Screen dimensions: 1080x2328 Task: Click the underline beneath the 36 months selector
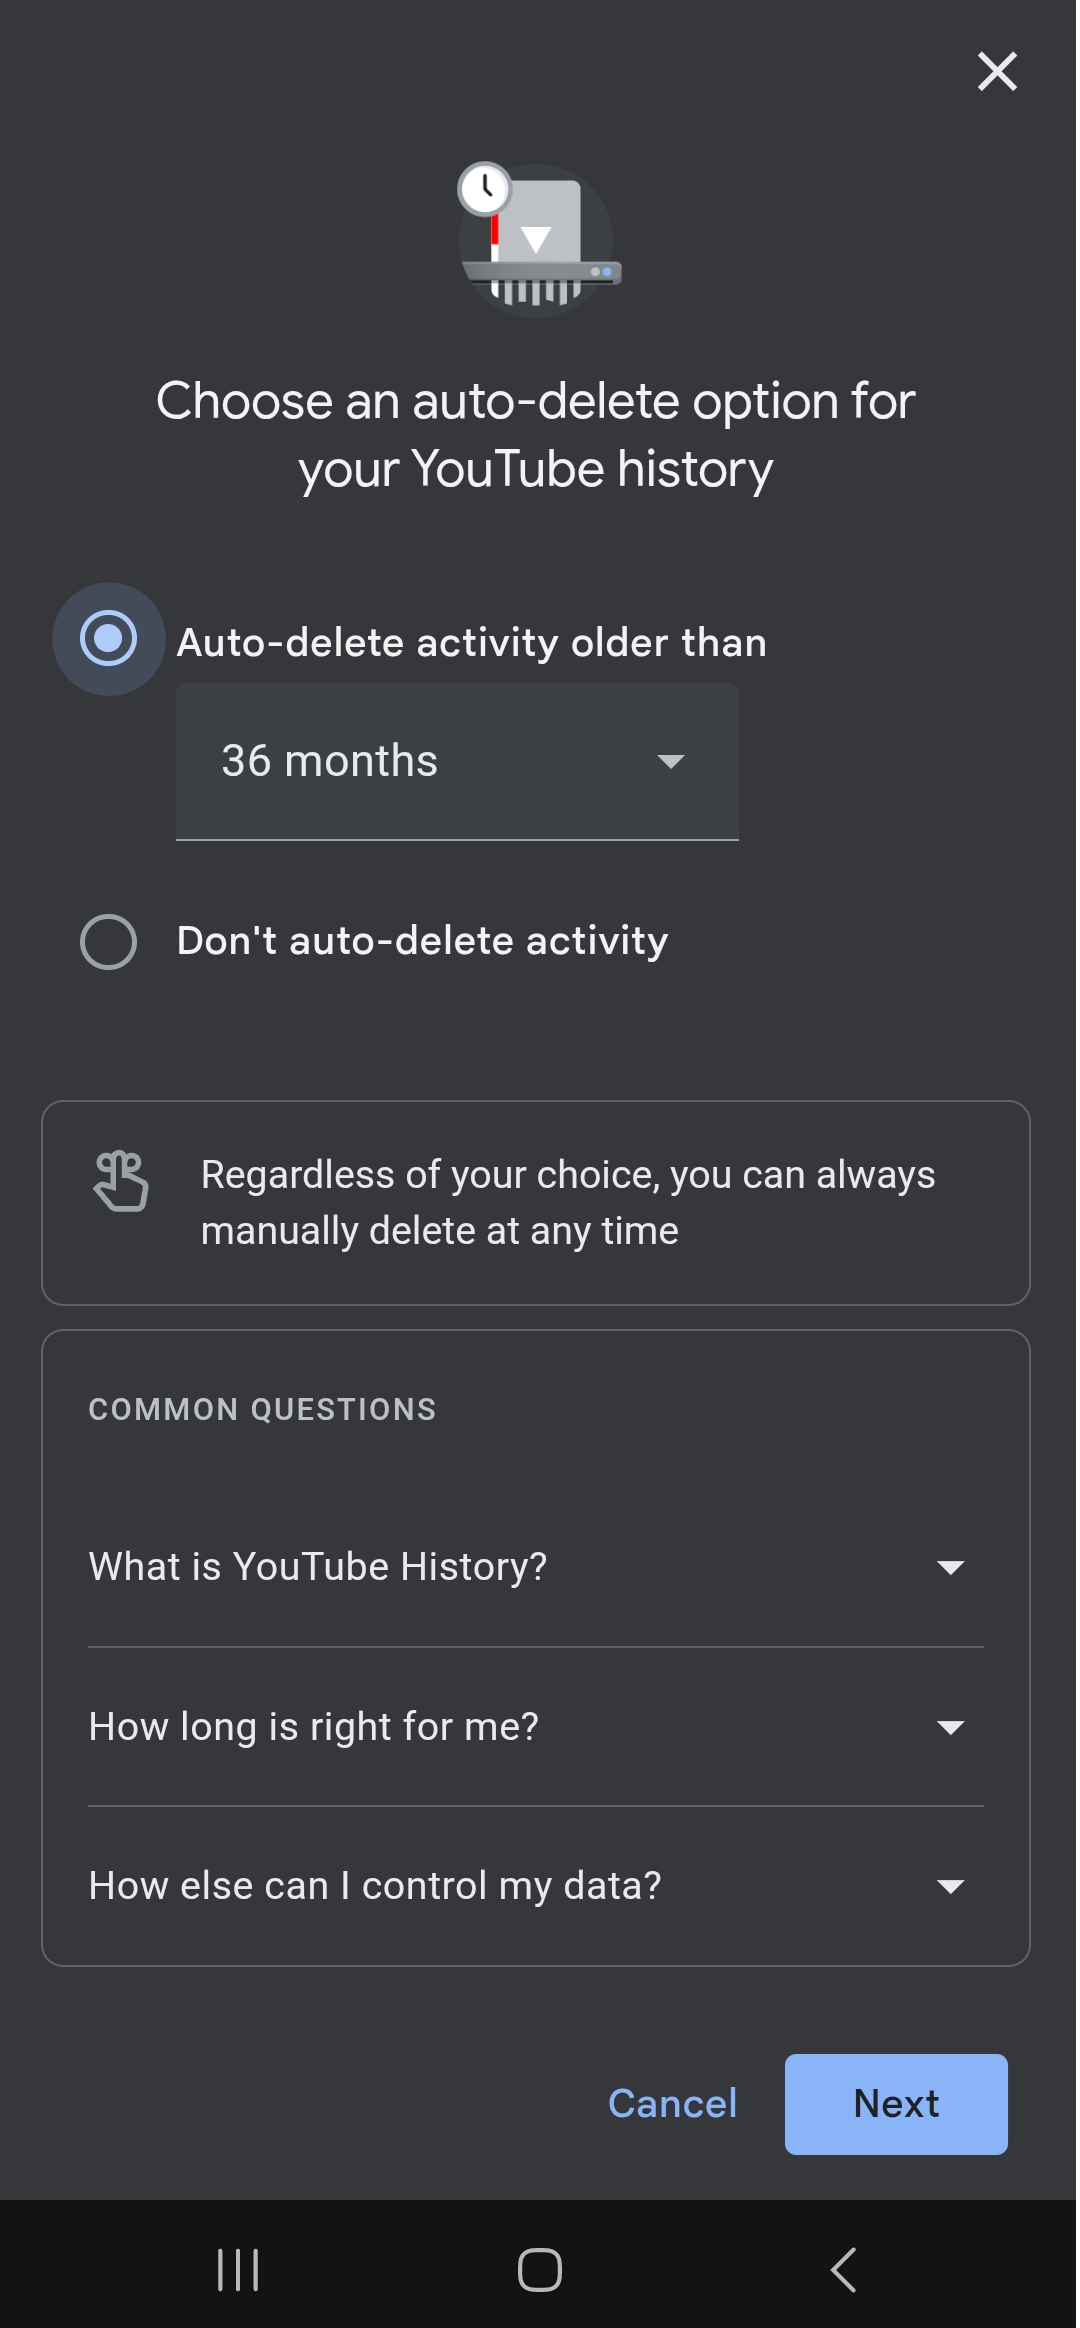pyautogui.click(x=456, y=840)
